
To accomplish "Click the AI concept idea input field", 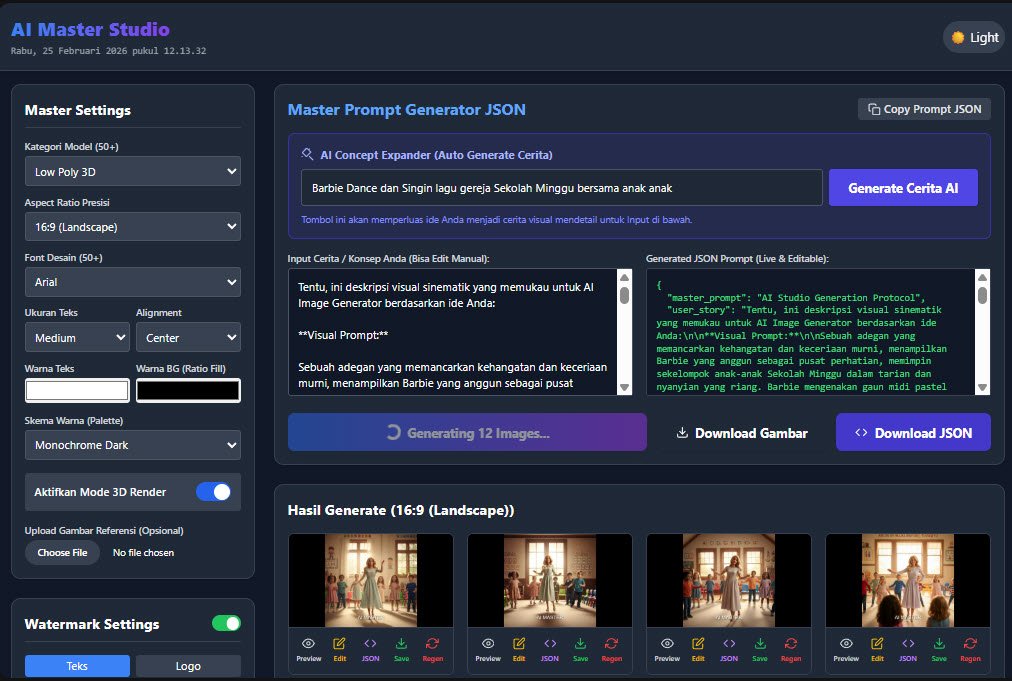I will (562, 188).
